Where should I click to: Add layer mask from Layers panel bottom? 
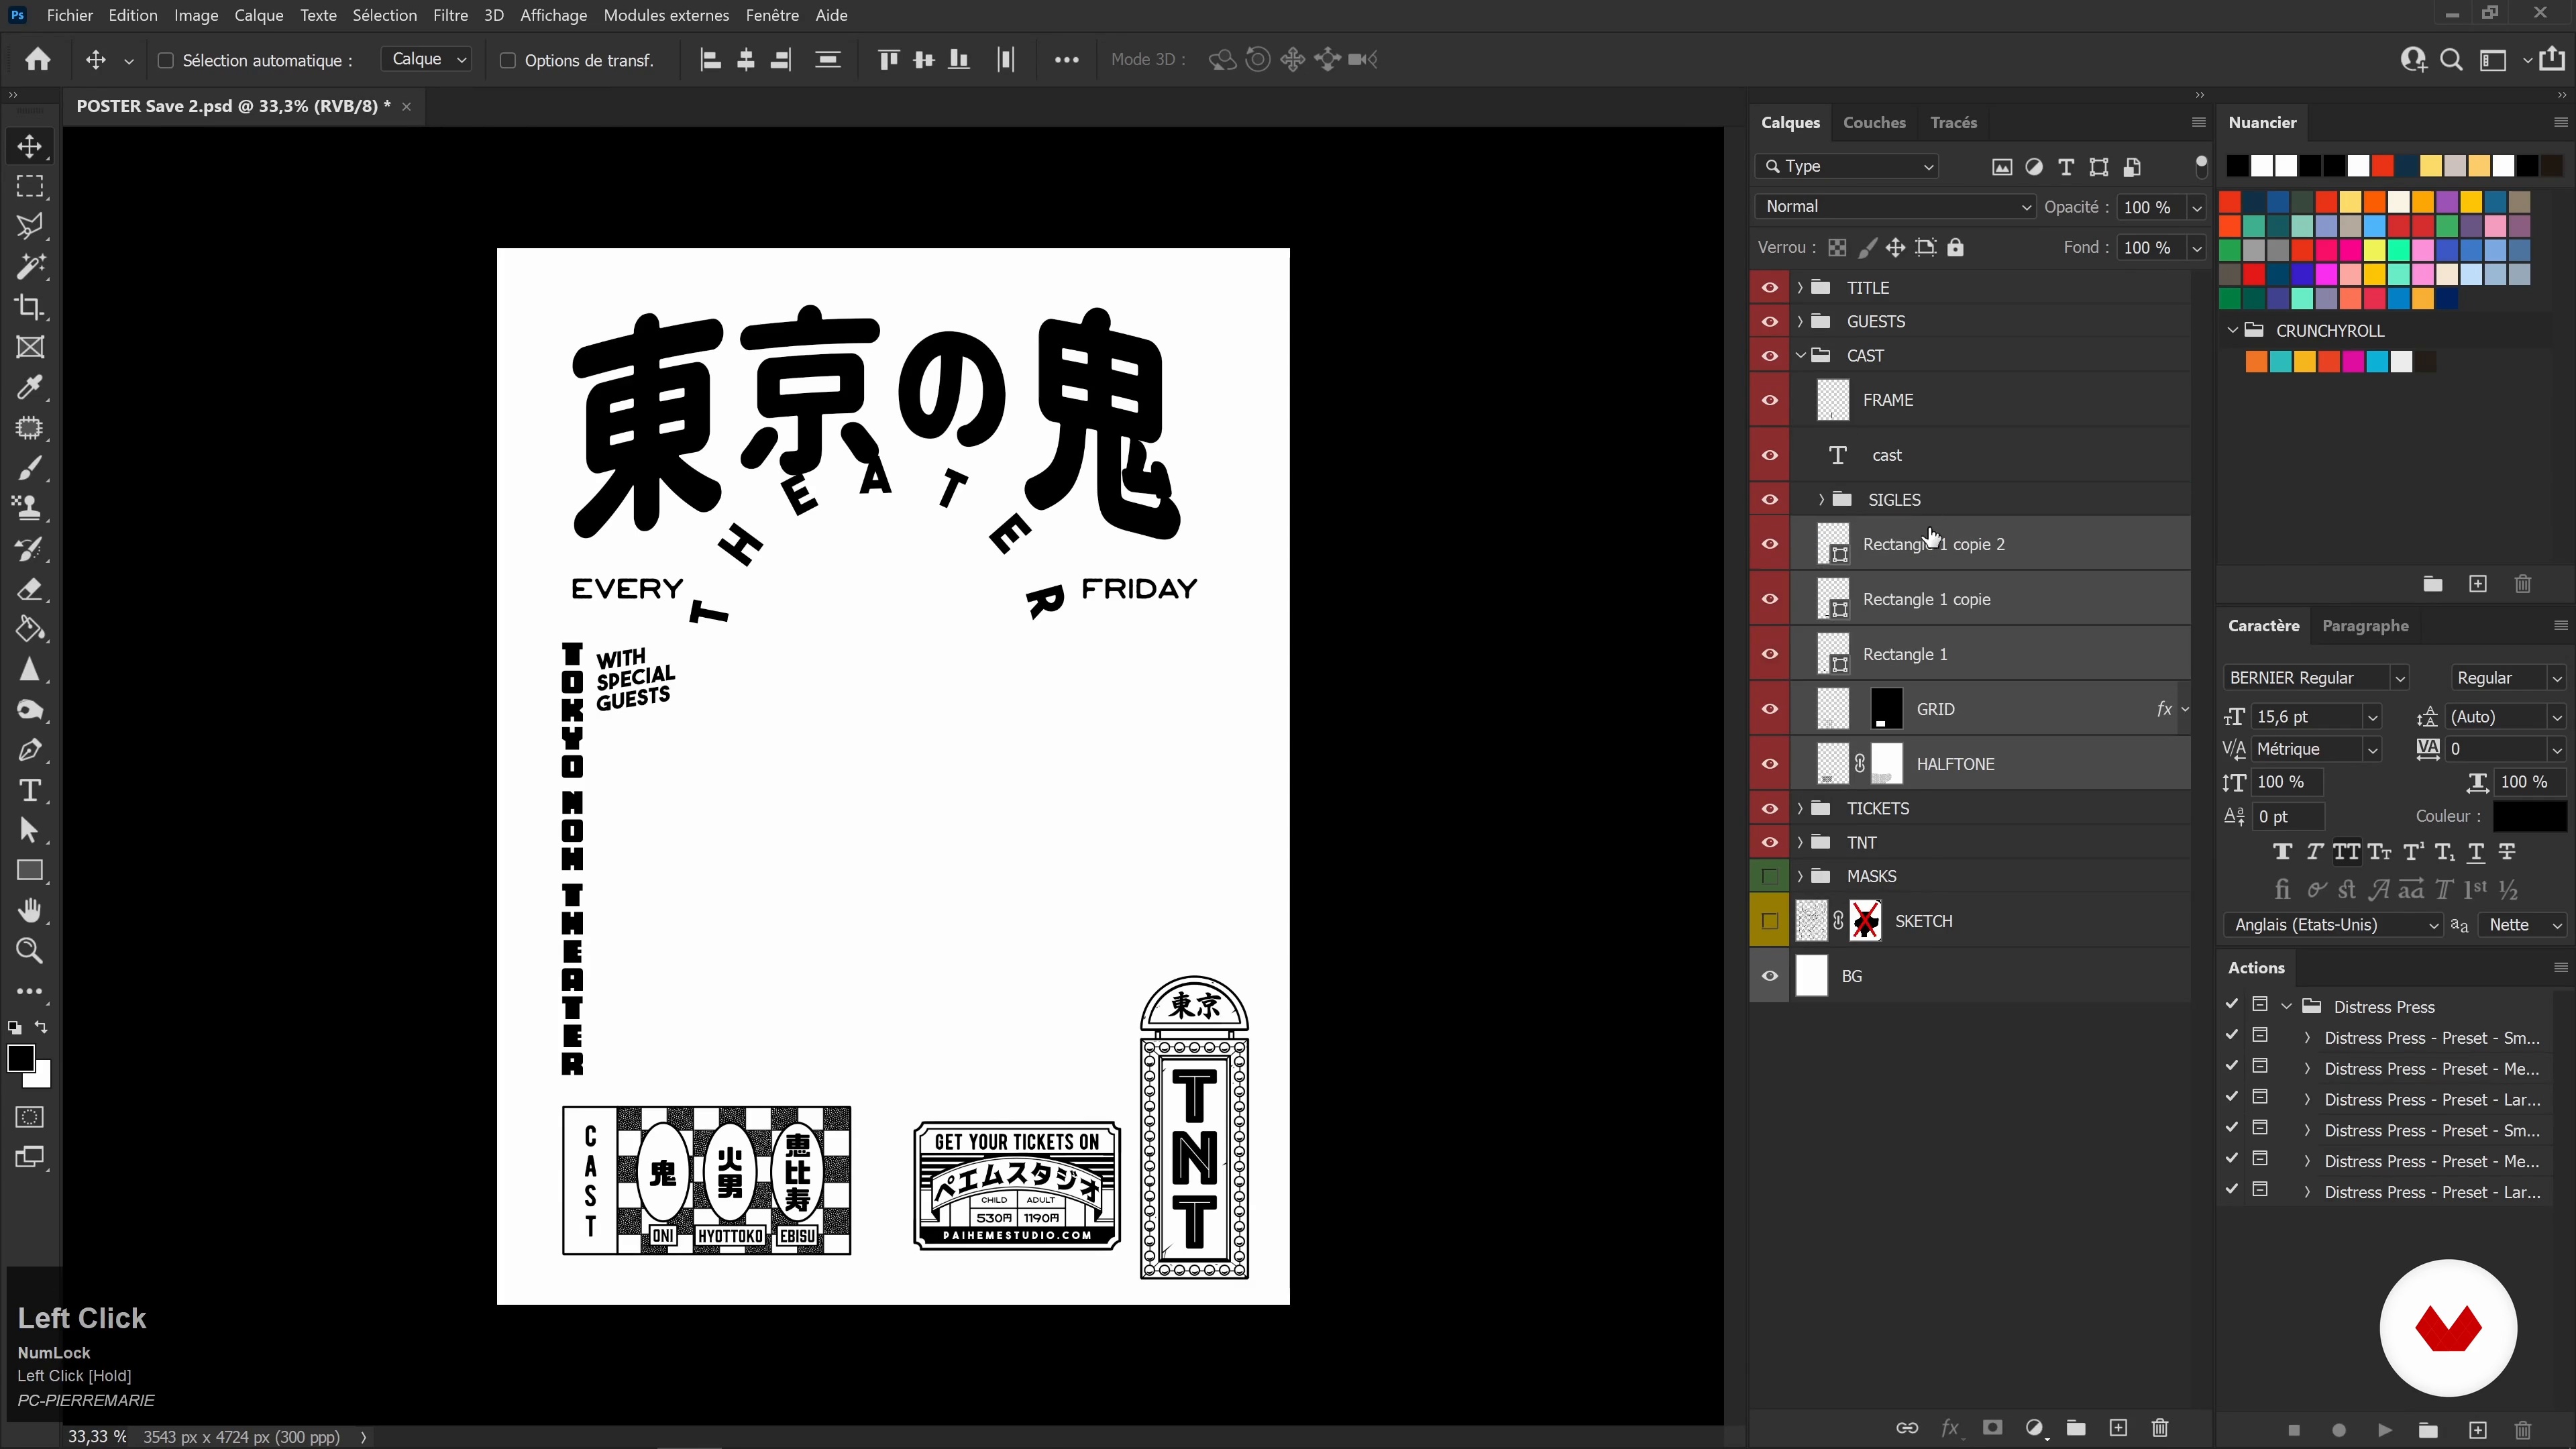pyautogui.click(x=1992, y=1427)
